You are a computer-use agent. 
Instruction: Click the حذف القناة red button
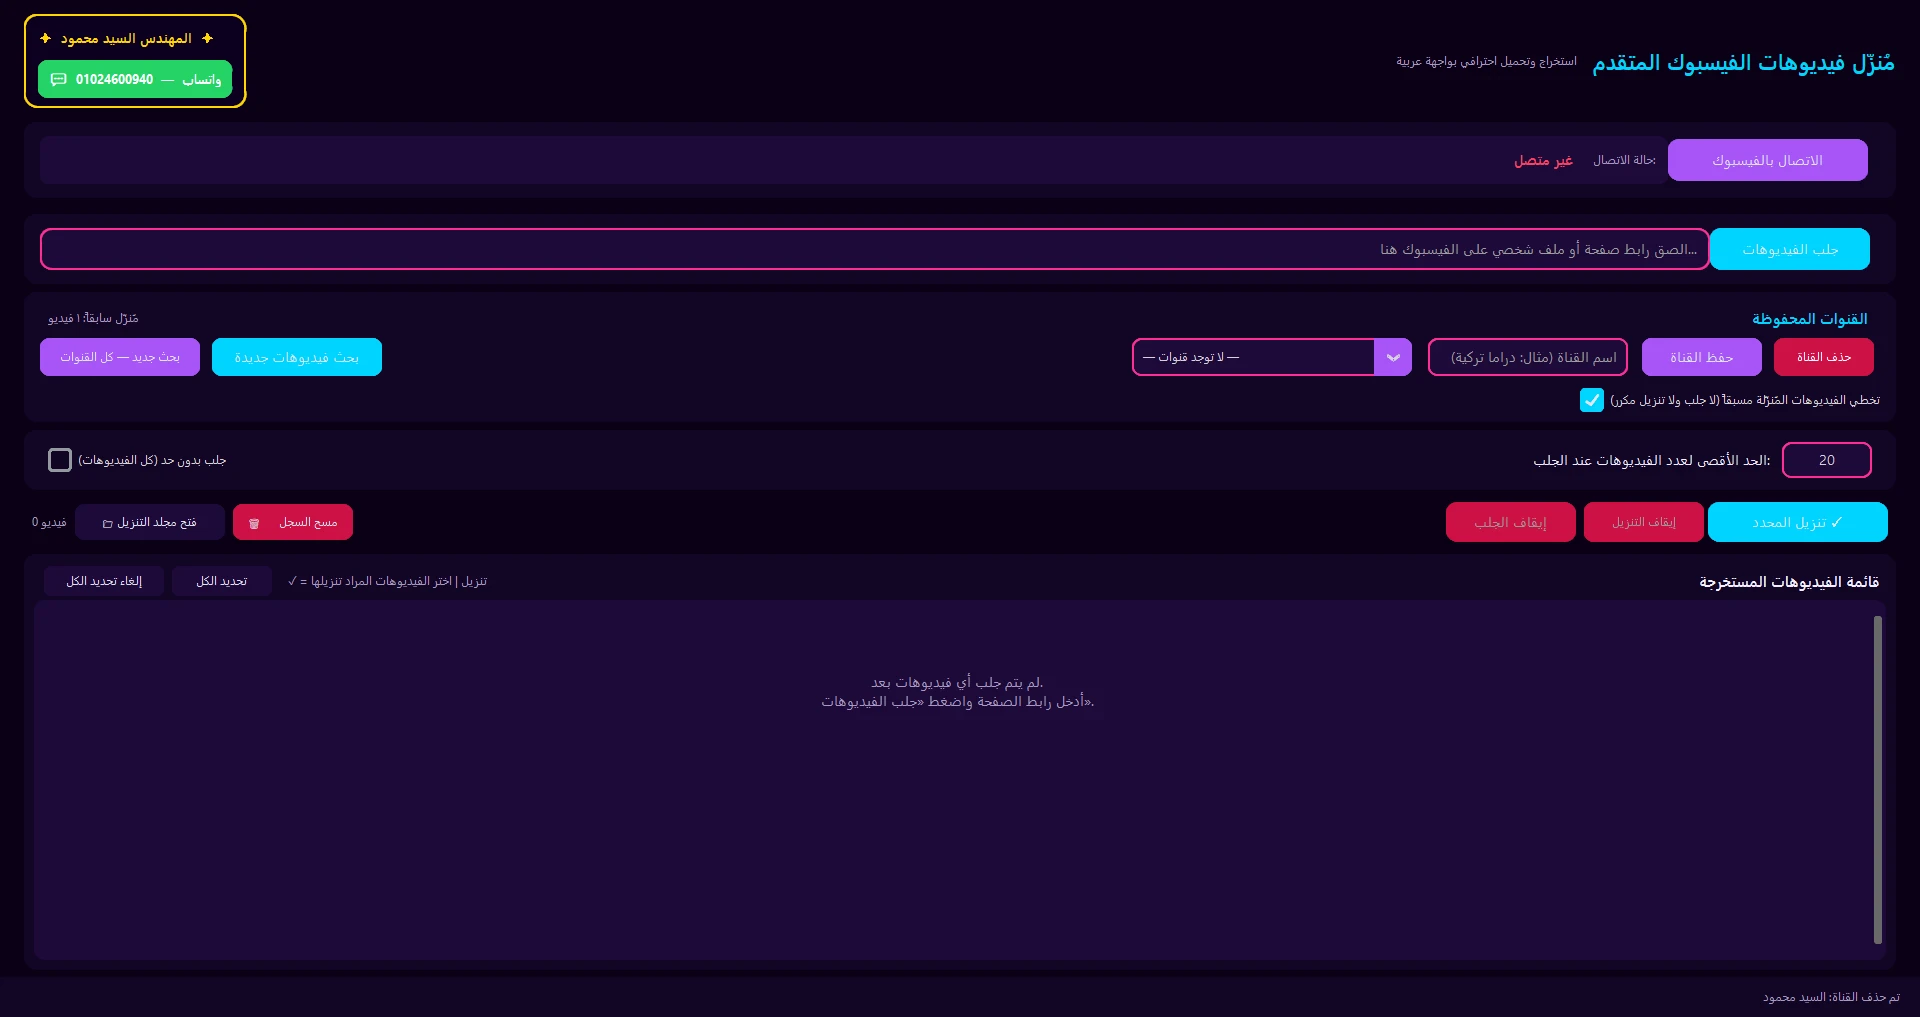click(1823, 357)
